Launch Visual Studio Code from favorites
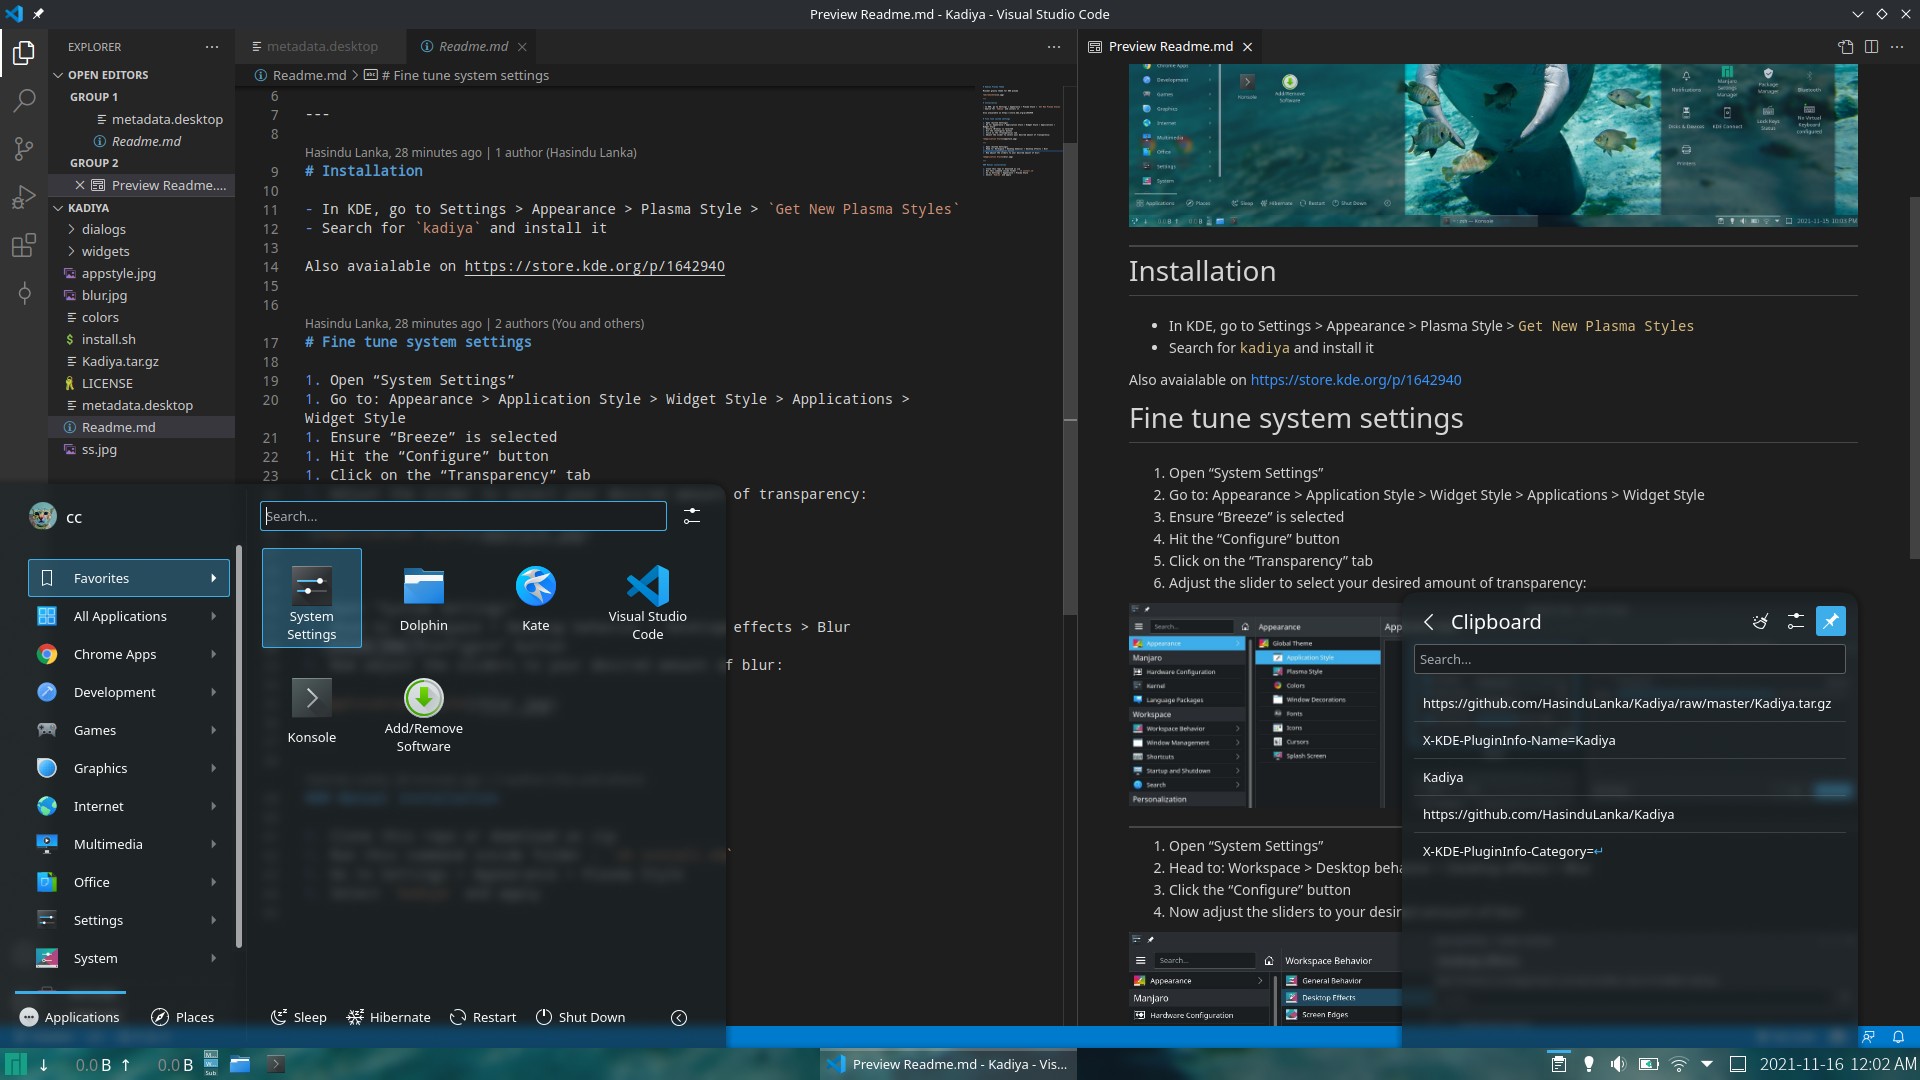 point(648,598)
